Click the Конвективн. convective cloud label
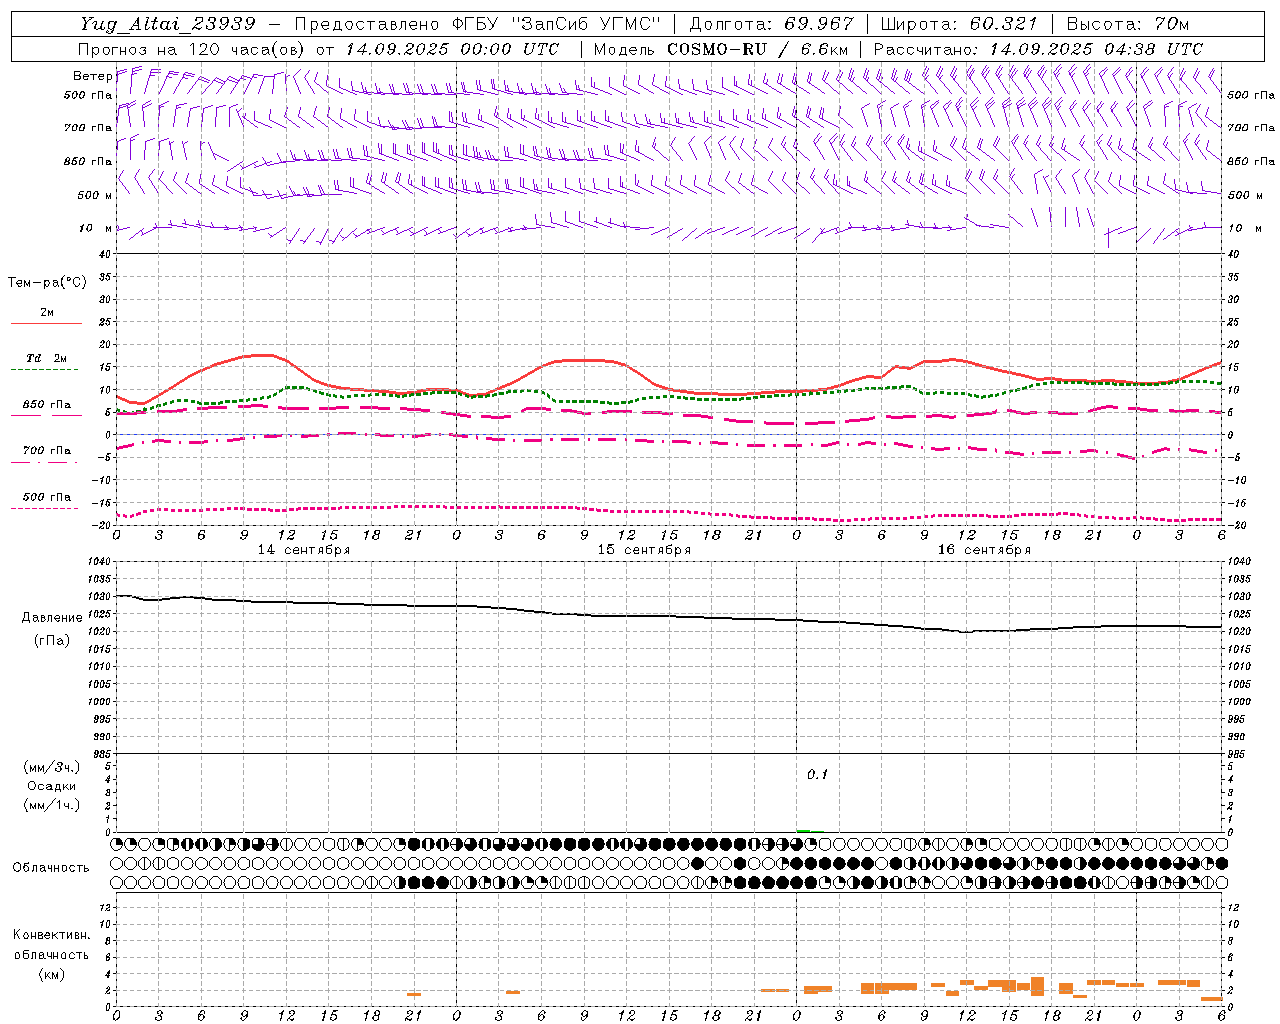1280x1024 pixels. pos(51,935)
